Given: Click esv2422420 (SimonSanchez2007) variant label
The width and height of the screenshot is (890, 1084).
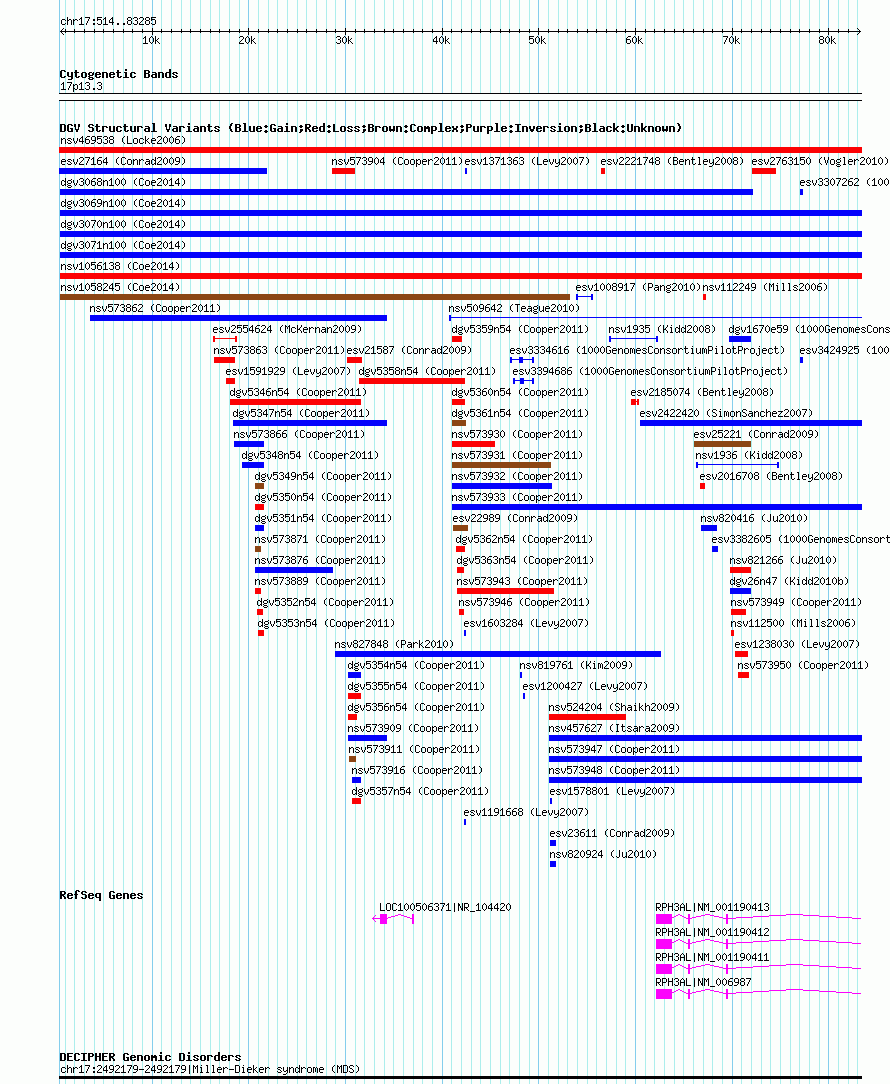Looking at the screenshot, I should point(726,413).
